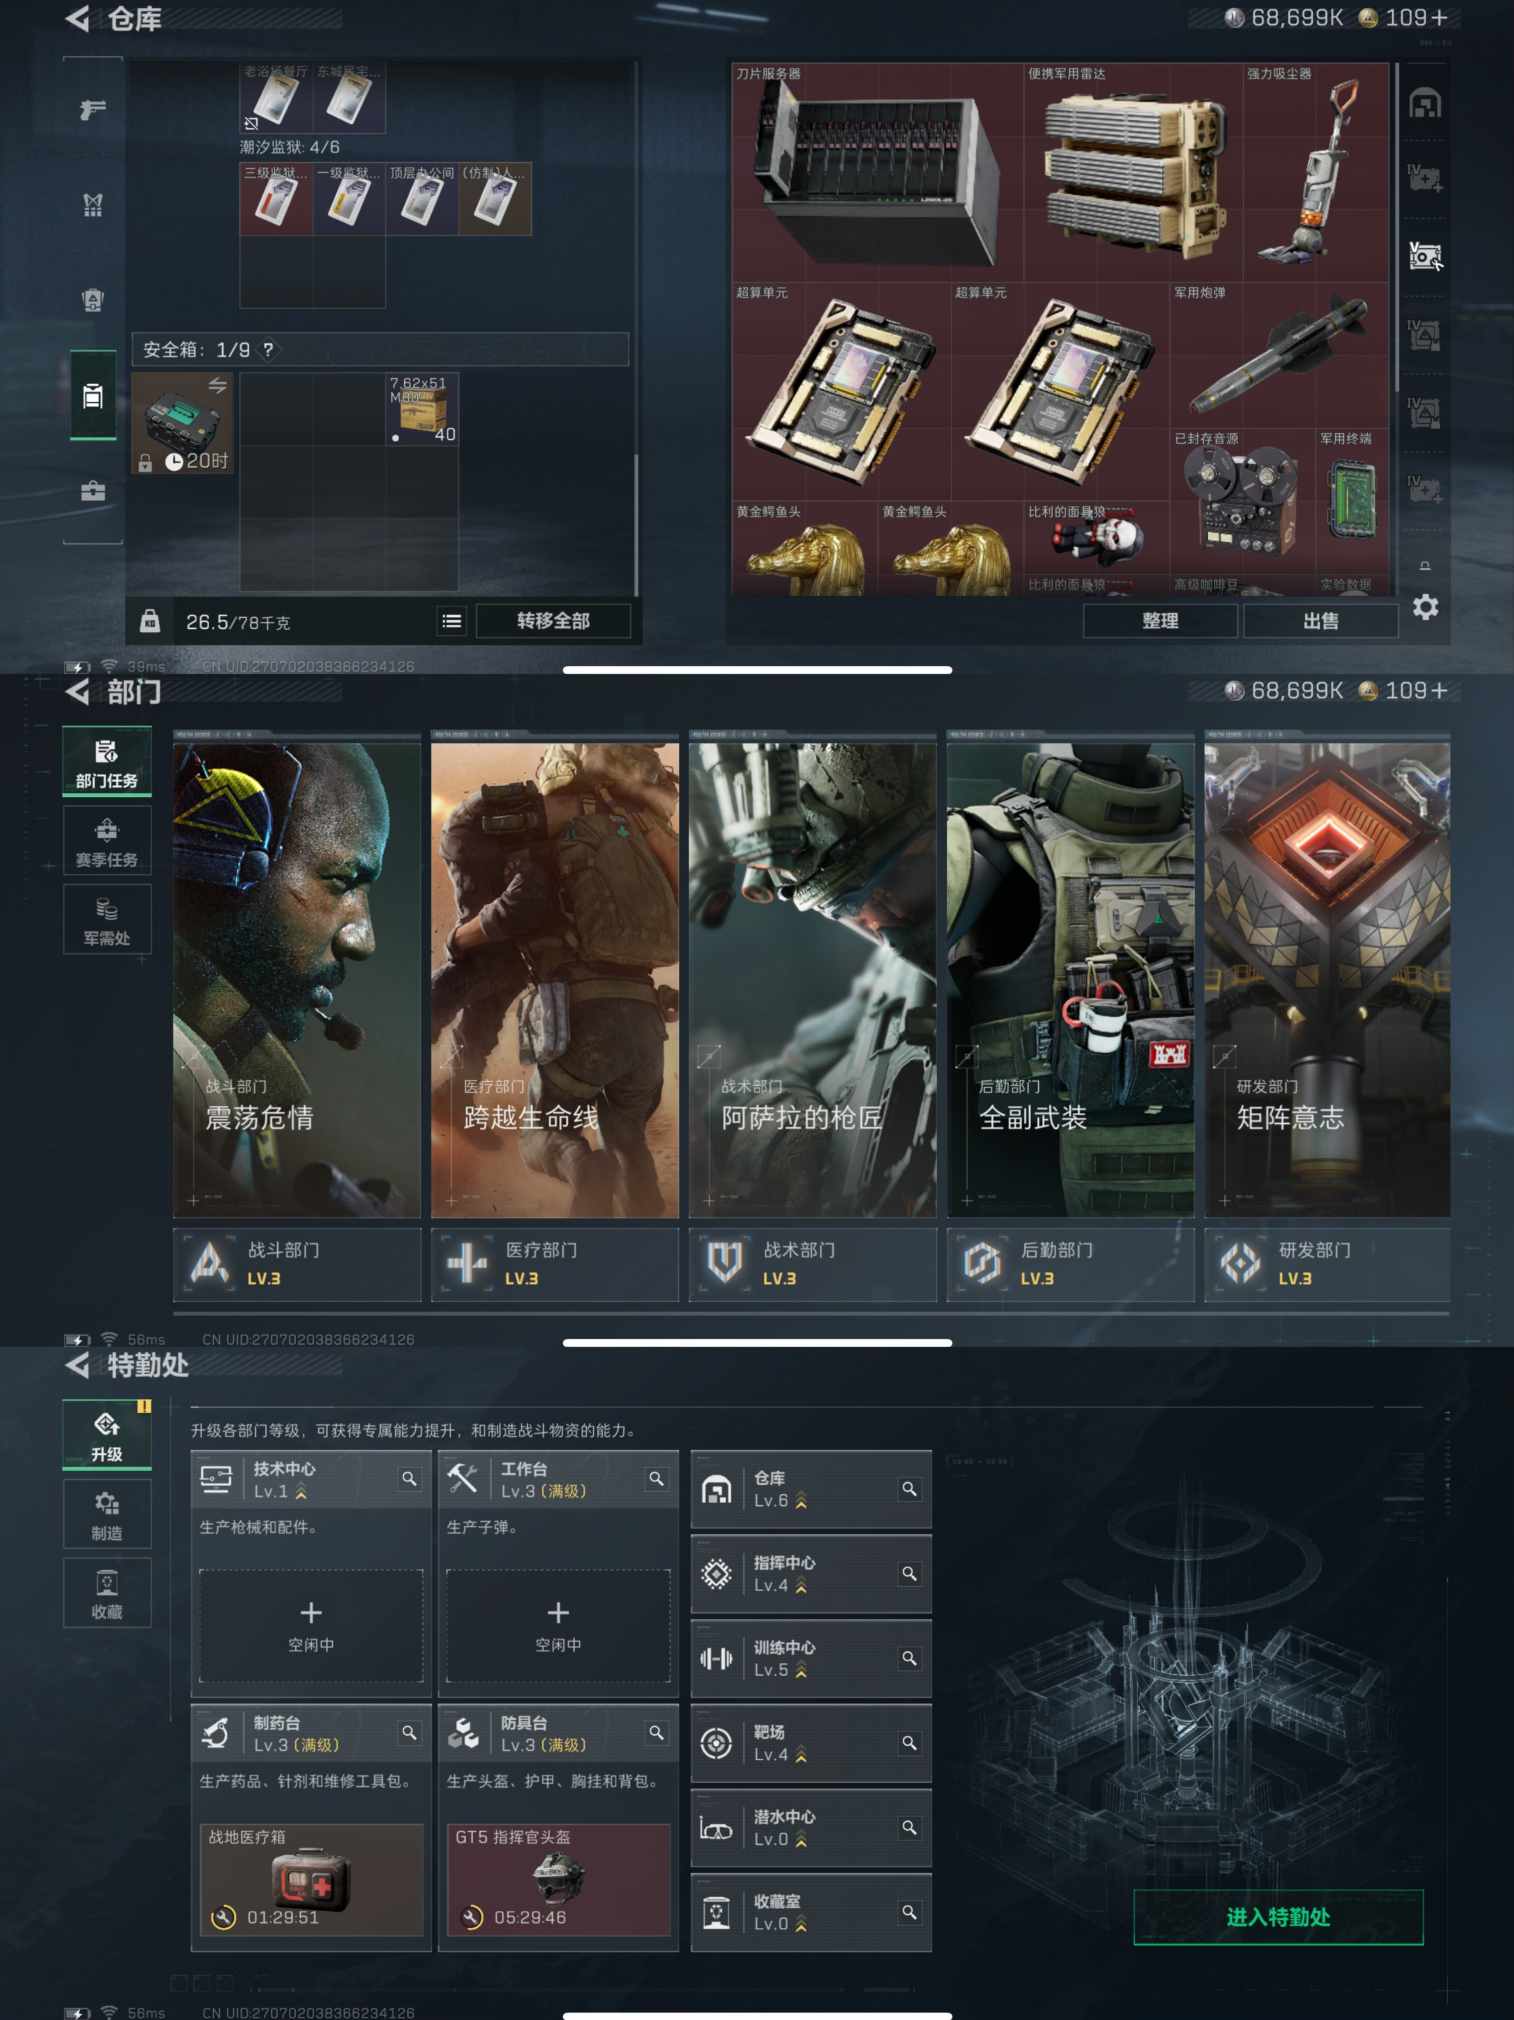
Task: Click the warehouse settings gear icon
Action: tap(1425, 607)
